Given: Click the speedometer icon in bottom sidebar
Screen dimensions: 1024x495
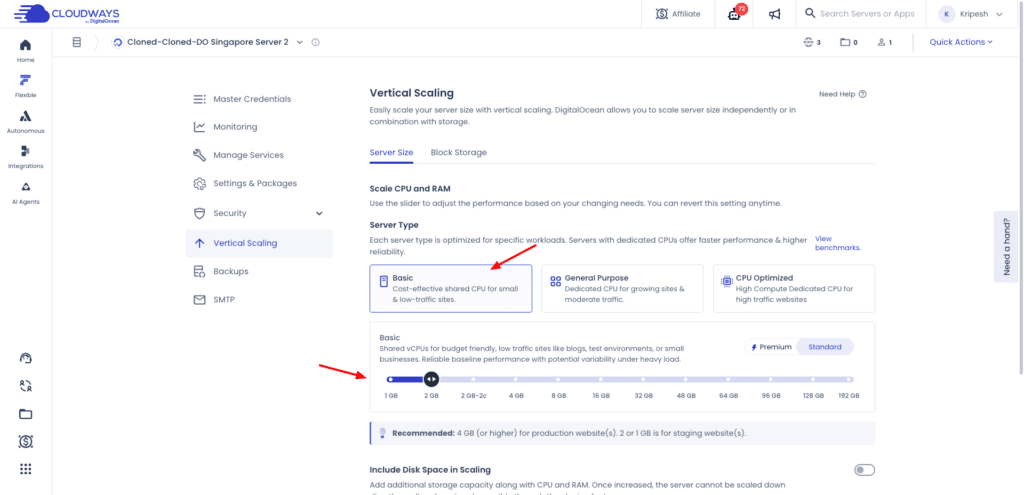Looking at the screenshot, I should coord(25,358).
